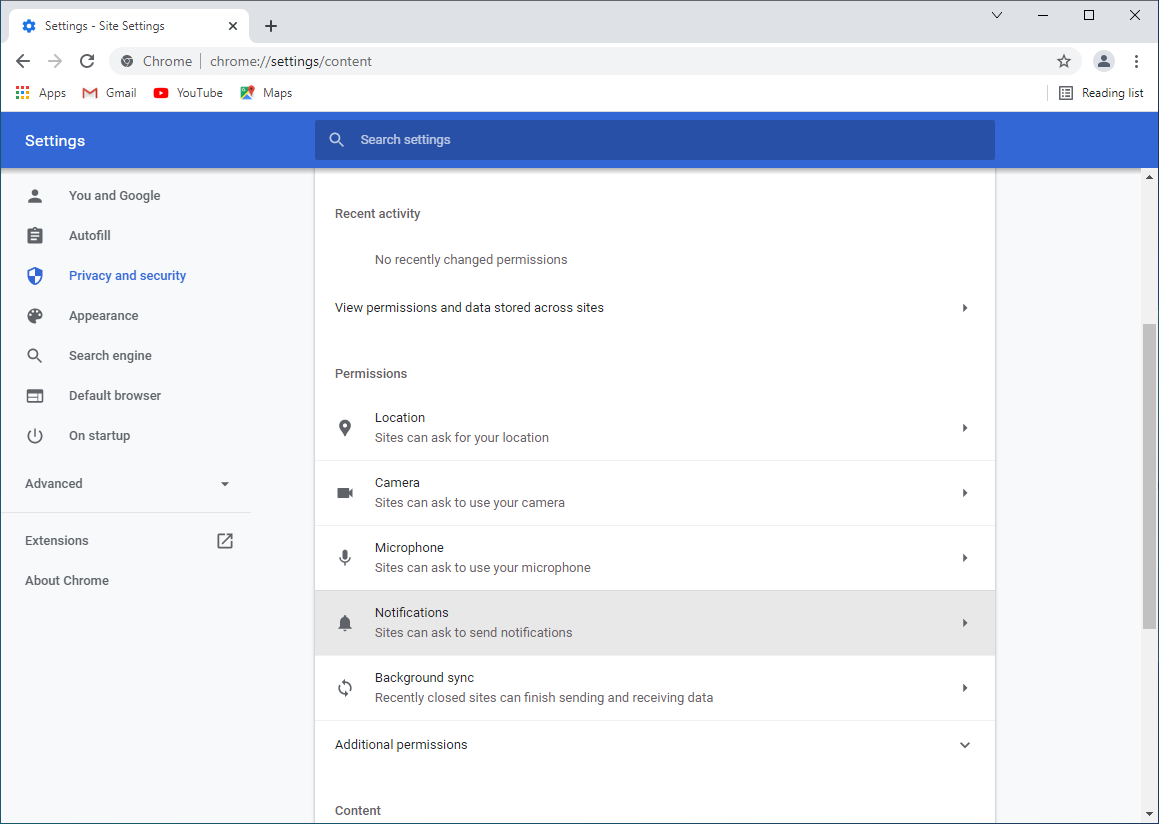Click the Microphone permission icon
The width and height of the screenshot is (1159, 824).
point(345,558)
